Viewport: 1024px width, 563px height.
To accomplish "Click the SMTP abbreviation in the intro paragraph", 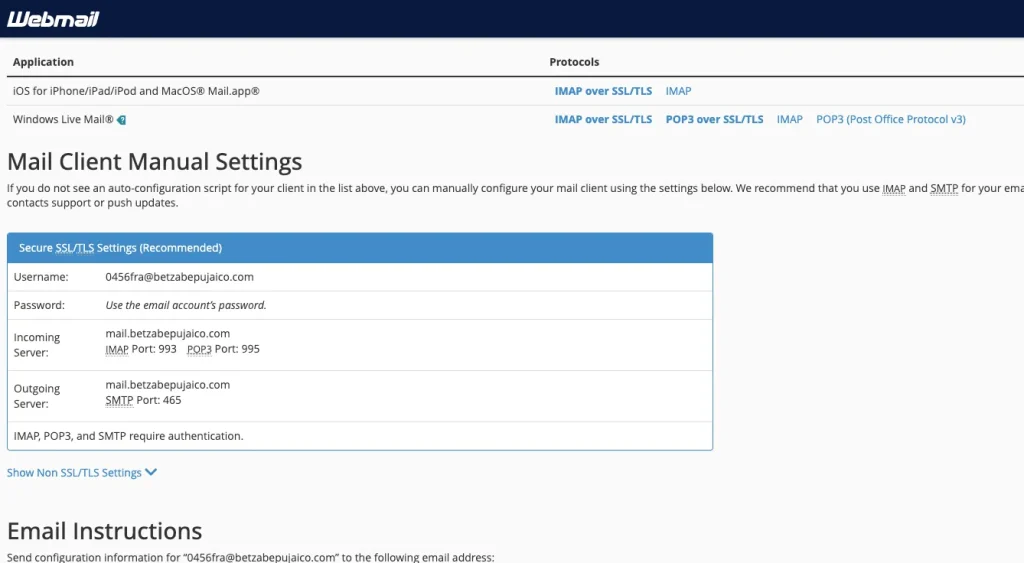I will click(x=944, y=189).
